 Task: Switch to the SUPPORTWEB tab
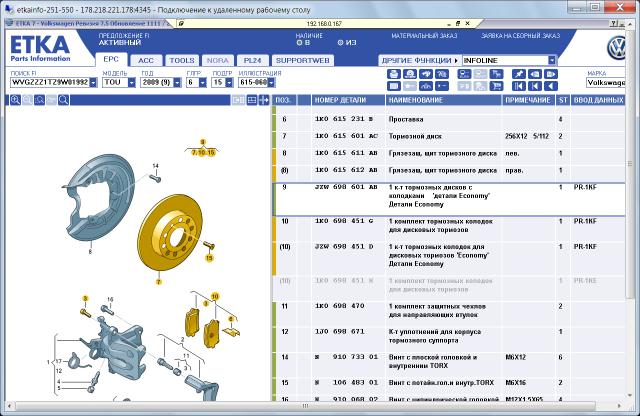click(302, 60)
